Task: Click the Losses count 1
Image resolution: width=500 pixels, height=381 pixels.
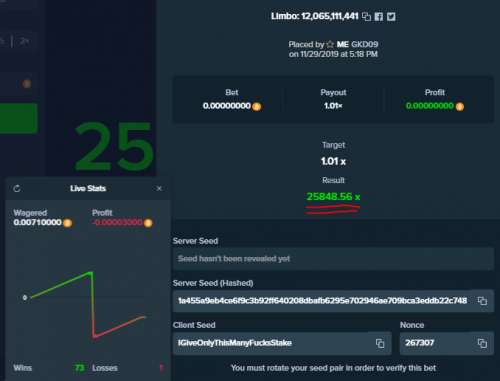Action: (161, 368)
